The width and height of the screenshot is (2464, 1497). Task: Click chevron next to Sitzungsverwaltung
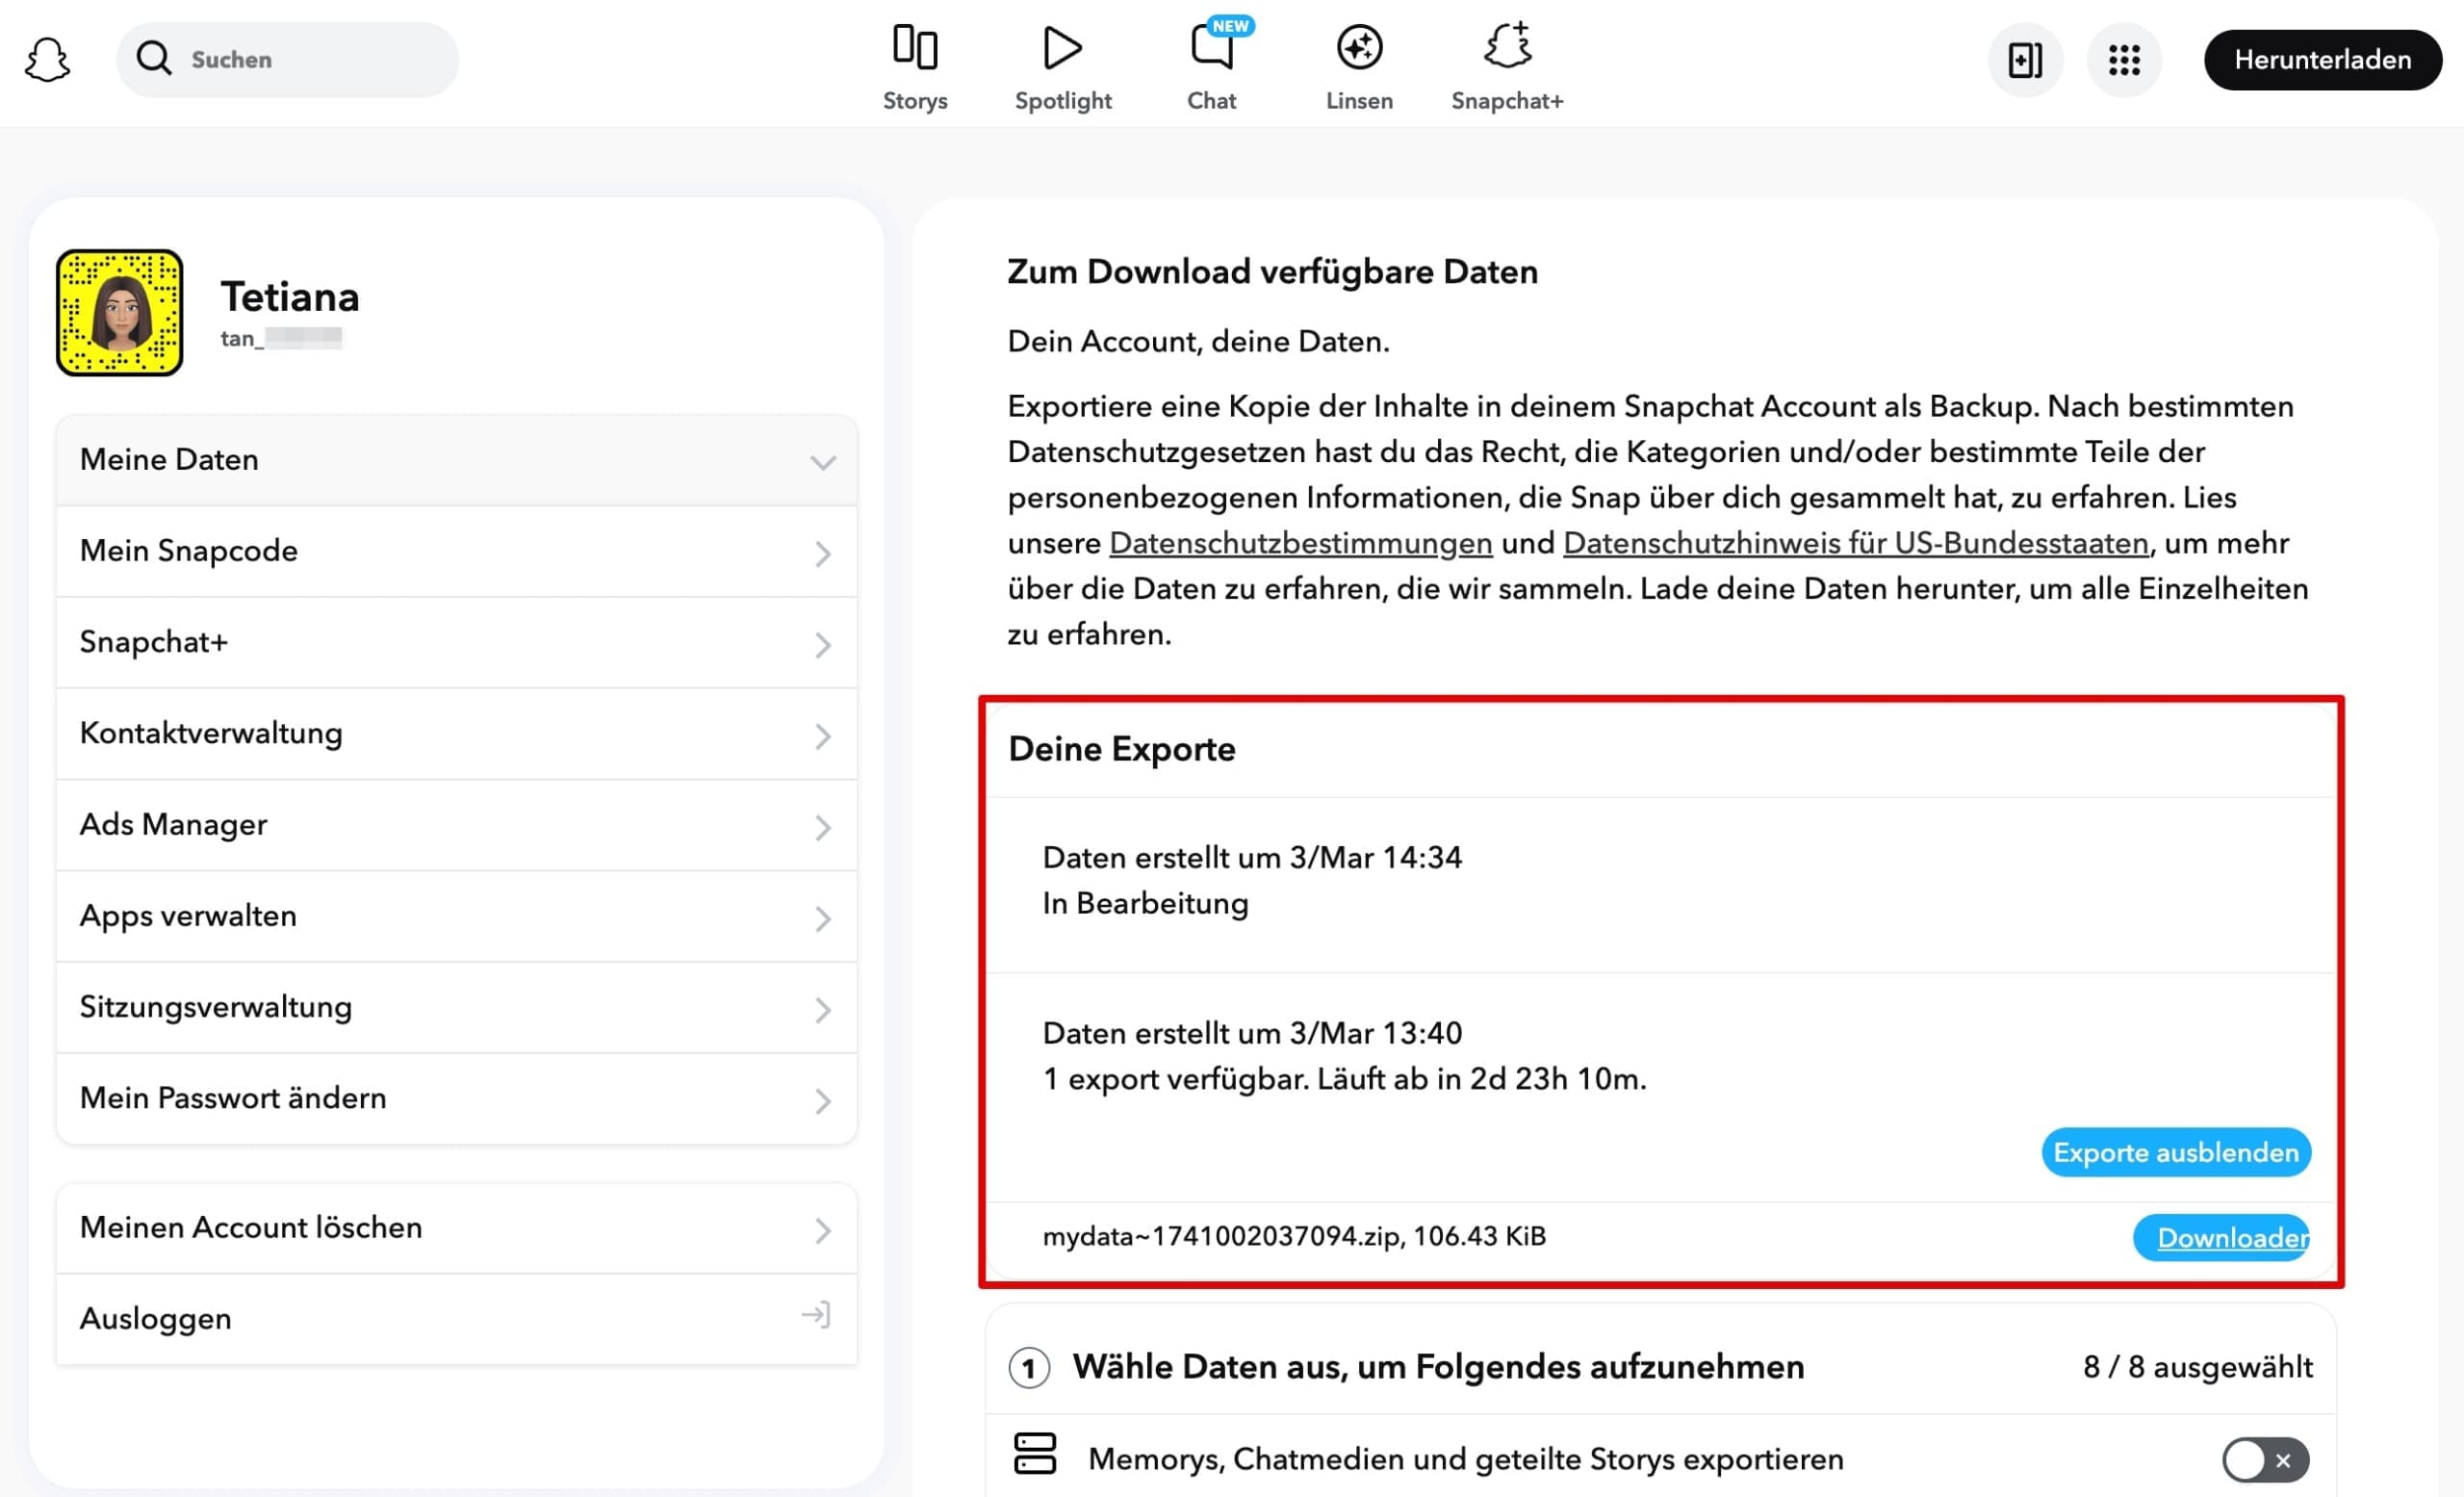pos(823,1010)
